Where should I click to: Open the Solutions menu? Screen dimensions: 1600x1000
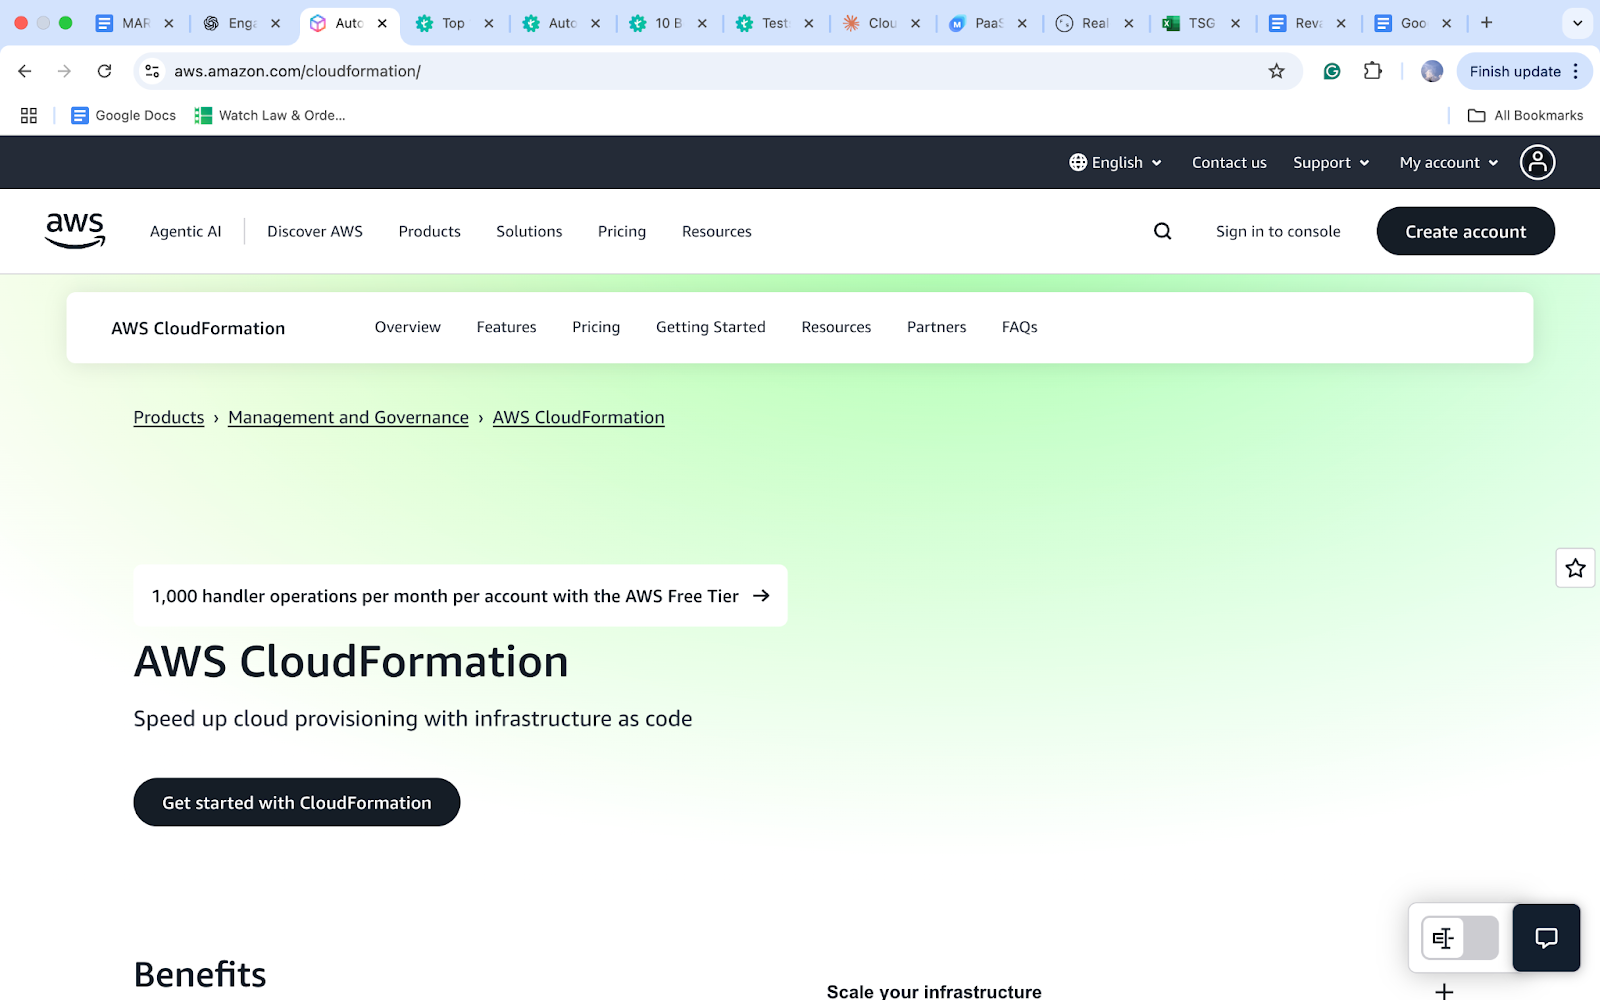tap(529, 231)
